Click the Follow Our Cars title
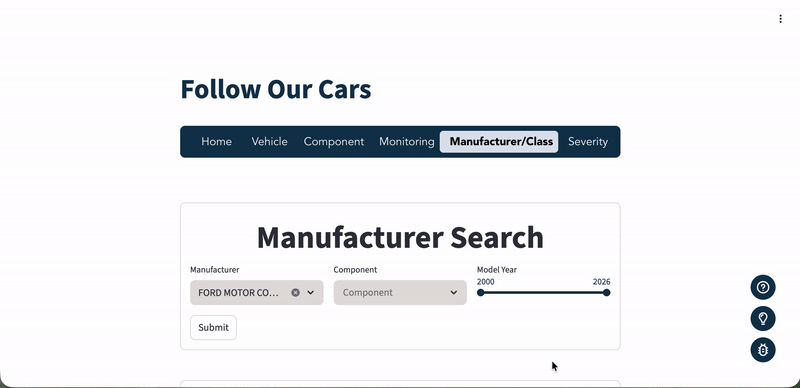The height and width of the screenshot is (388, 800). click(276, 89)
